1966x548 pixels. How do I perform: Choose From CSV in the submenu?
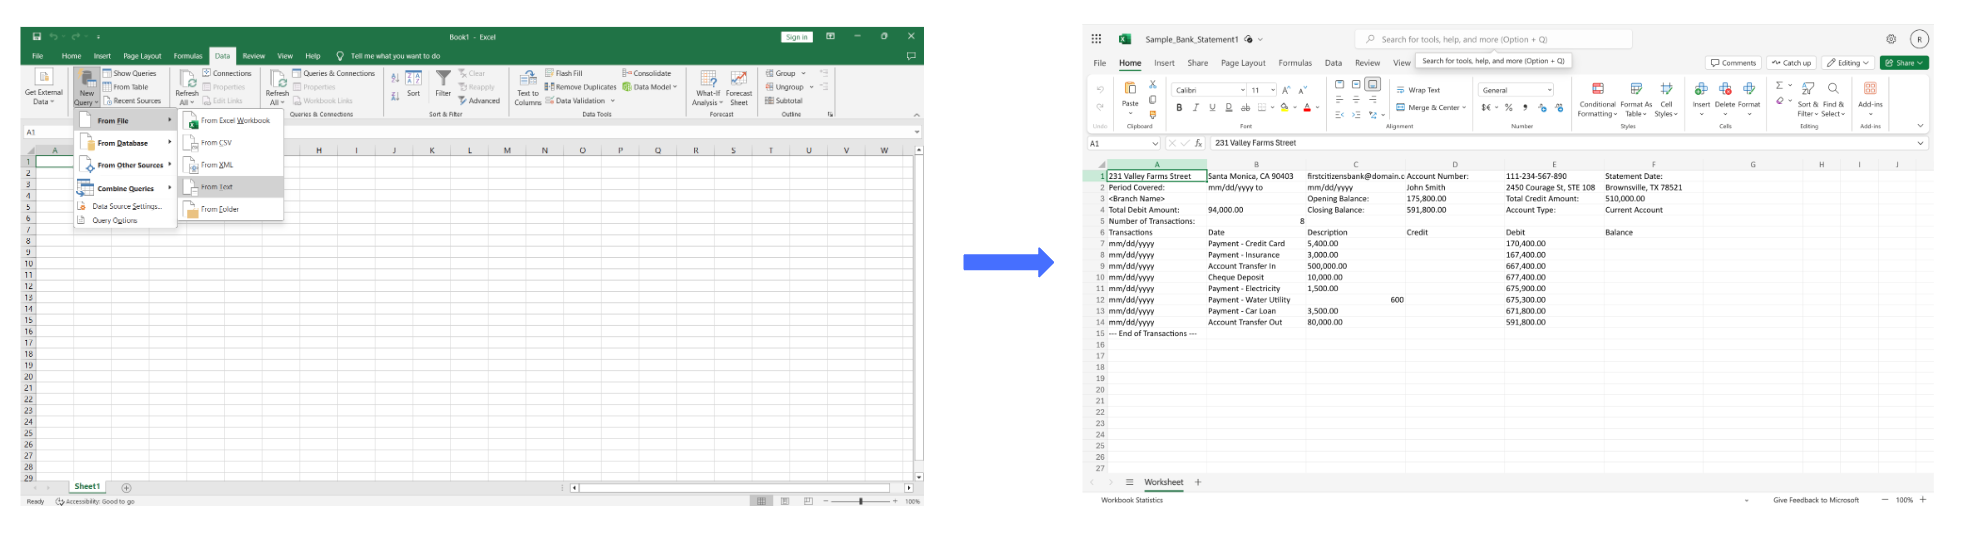pos(231,143)
